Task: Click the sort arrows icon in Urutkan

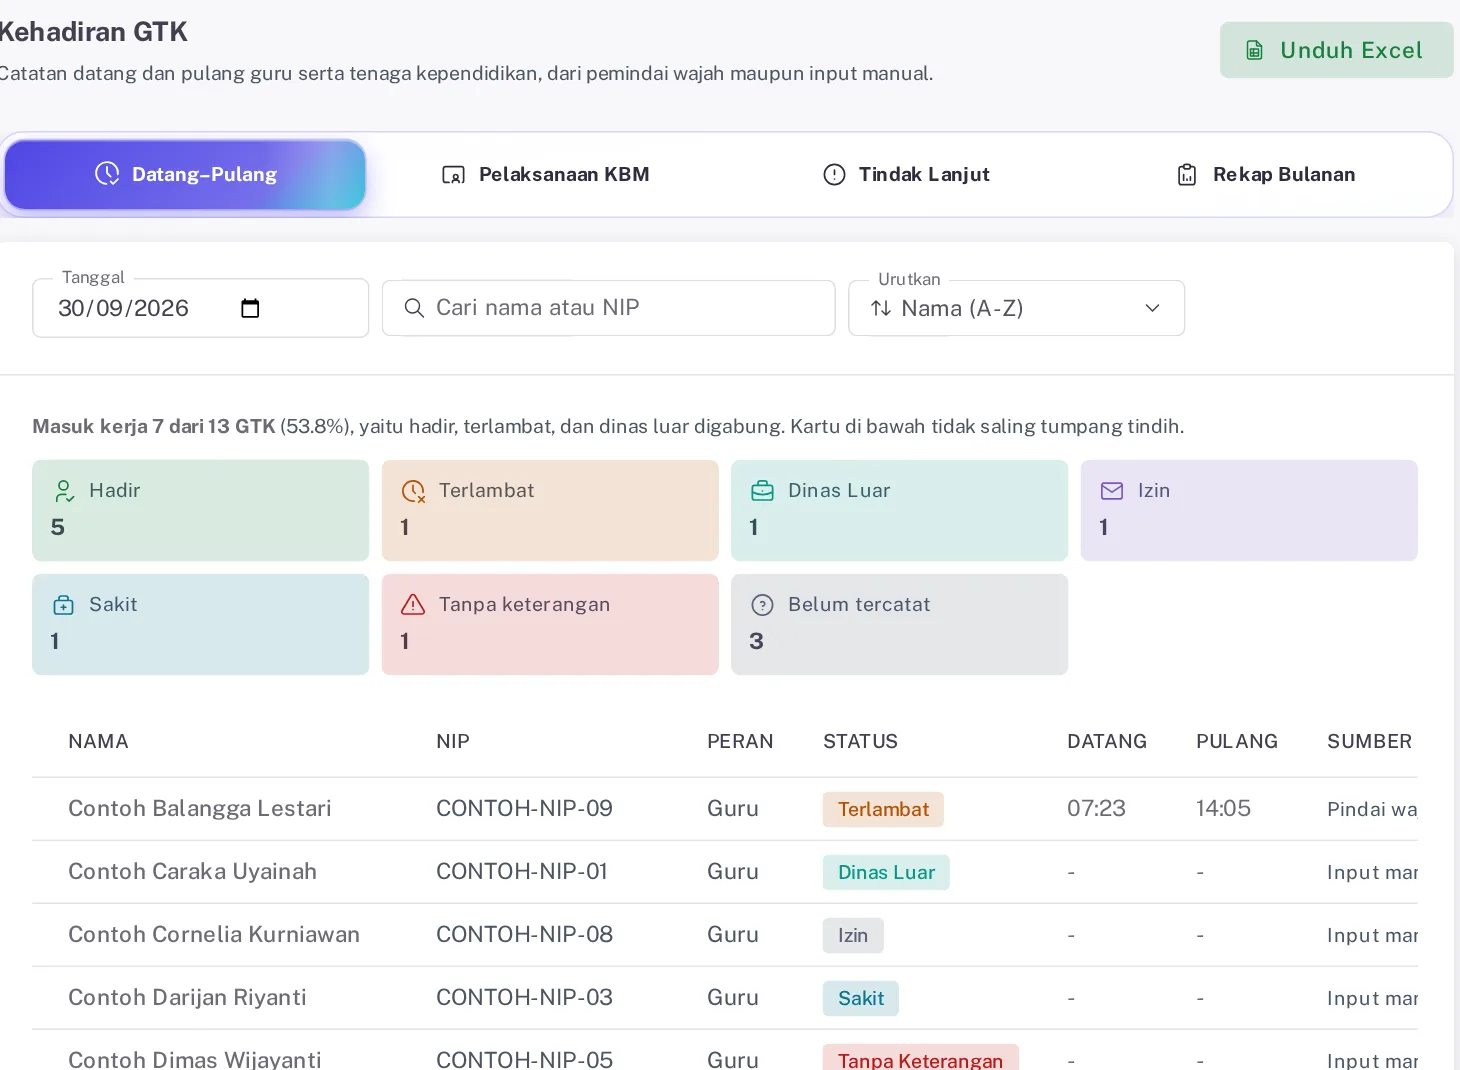Action: (881, 308)
